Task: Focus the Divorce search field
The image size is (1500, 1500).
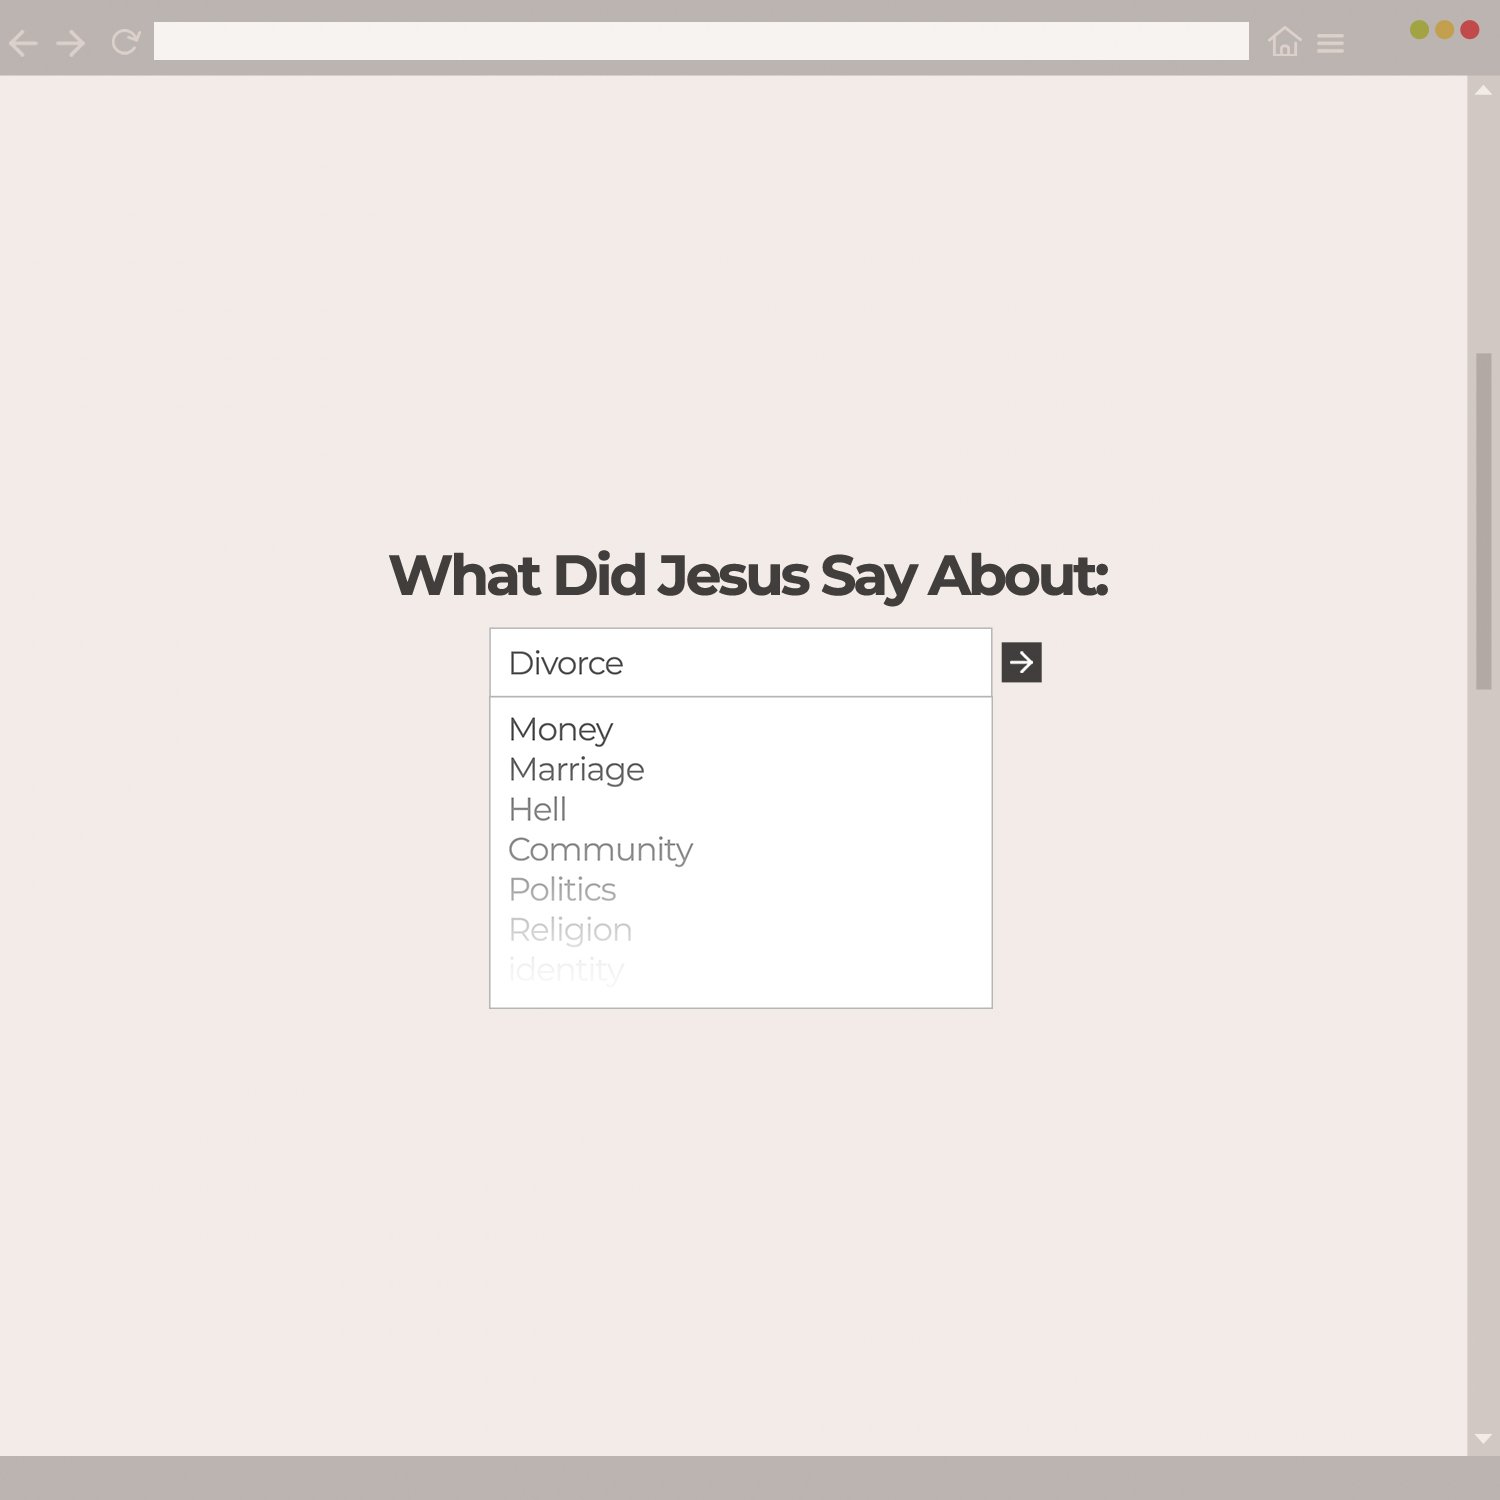Action: tap(740, 662)
